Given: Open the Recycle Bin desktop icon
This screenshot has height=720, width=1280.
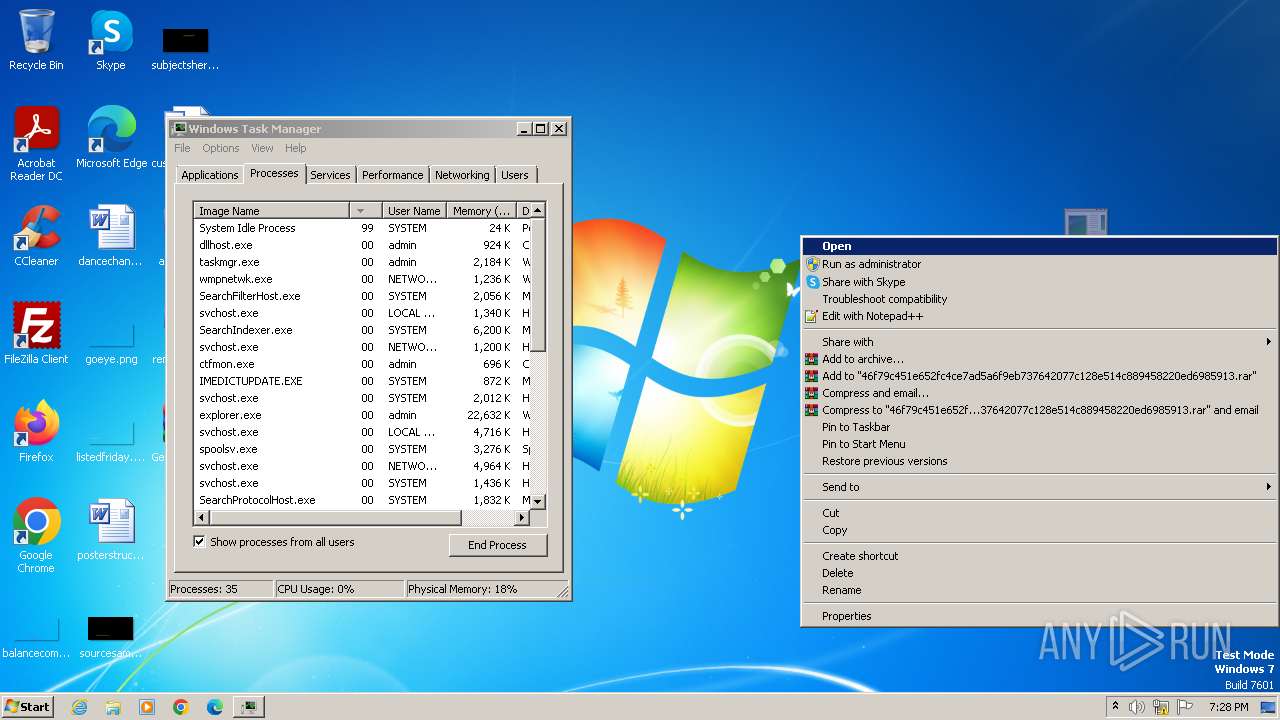Looking at the screenshot, I should click(36, 40).
